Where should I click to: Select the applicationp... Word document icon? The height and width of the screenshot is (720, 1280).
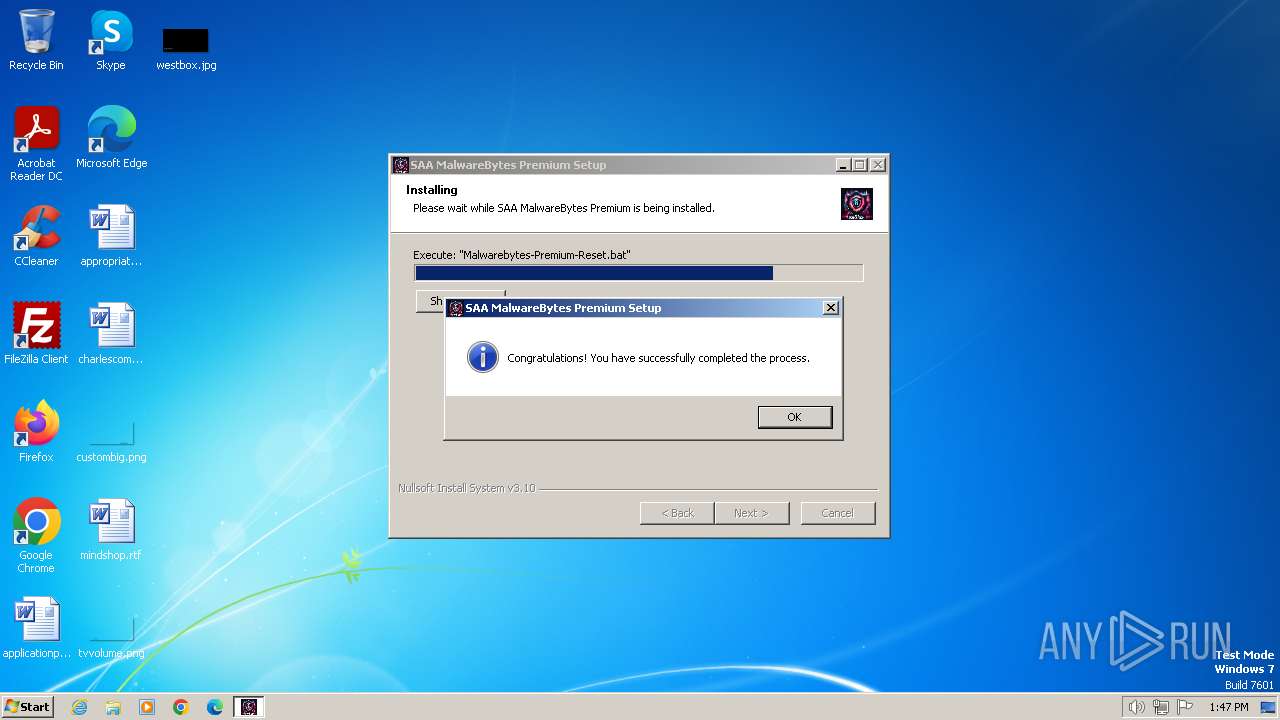coord(36,628)
